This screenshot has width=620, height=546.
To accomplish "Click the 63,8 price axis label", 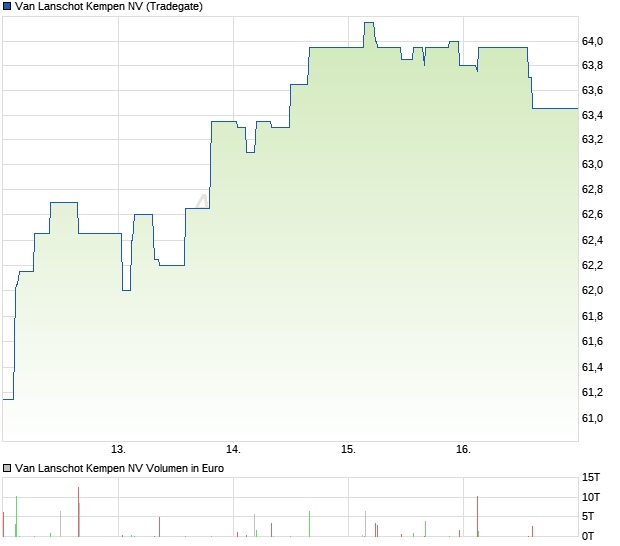I will click(592, 65).
